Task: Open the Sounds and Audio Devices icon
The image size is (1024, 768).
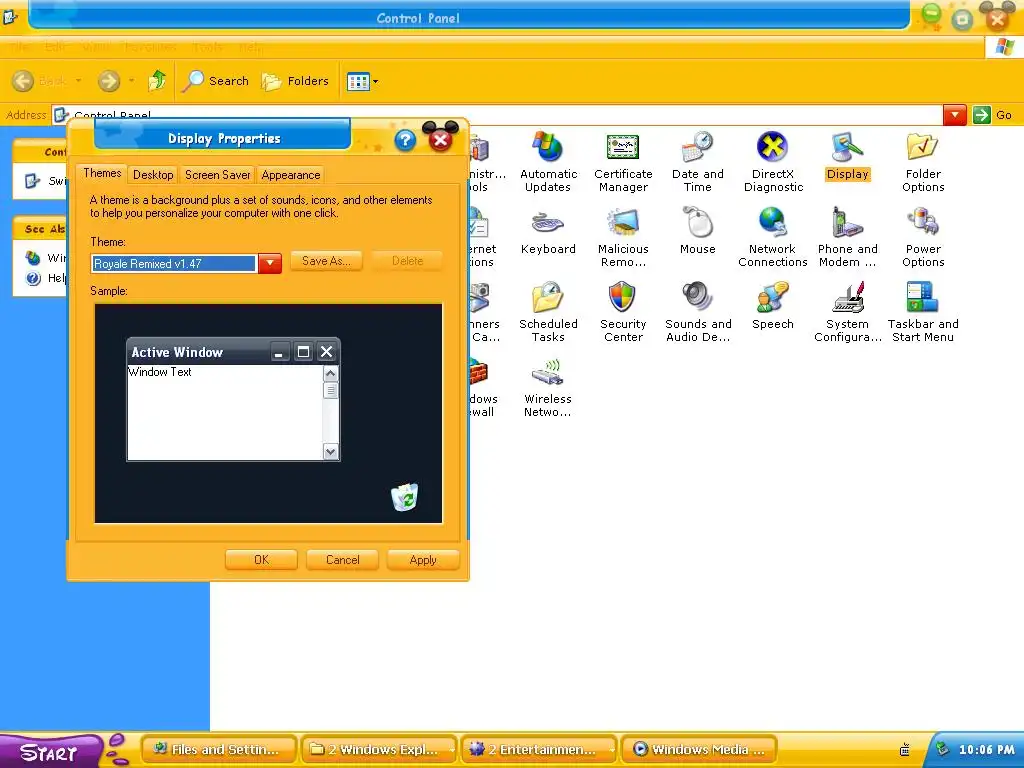Action: 697,312
